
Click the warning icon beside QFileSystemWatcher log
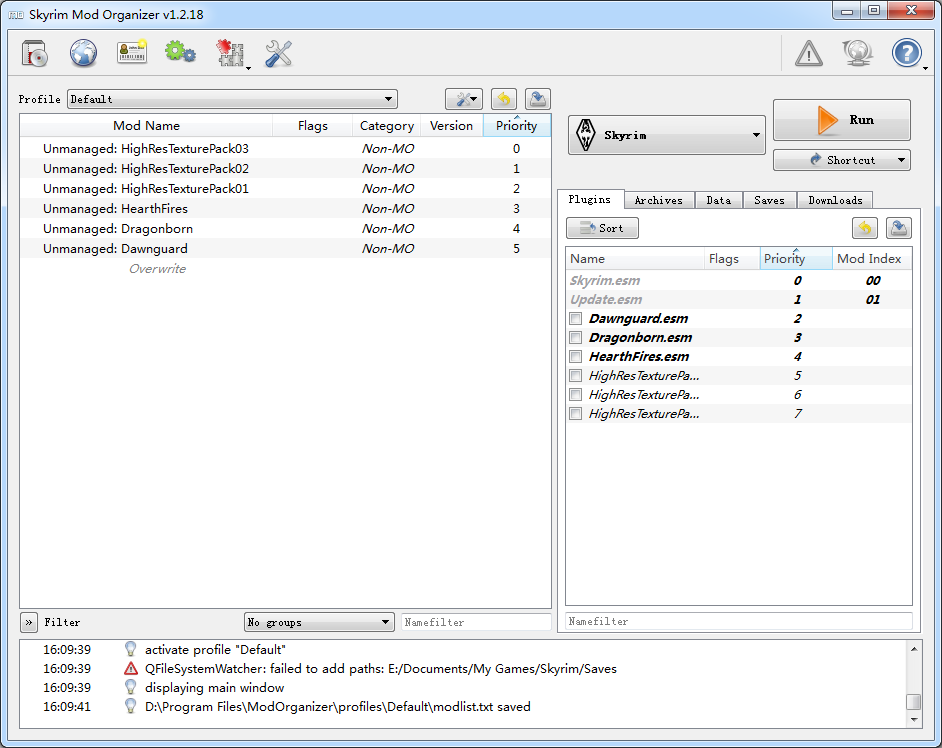(130, 669)
